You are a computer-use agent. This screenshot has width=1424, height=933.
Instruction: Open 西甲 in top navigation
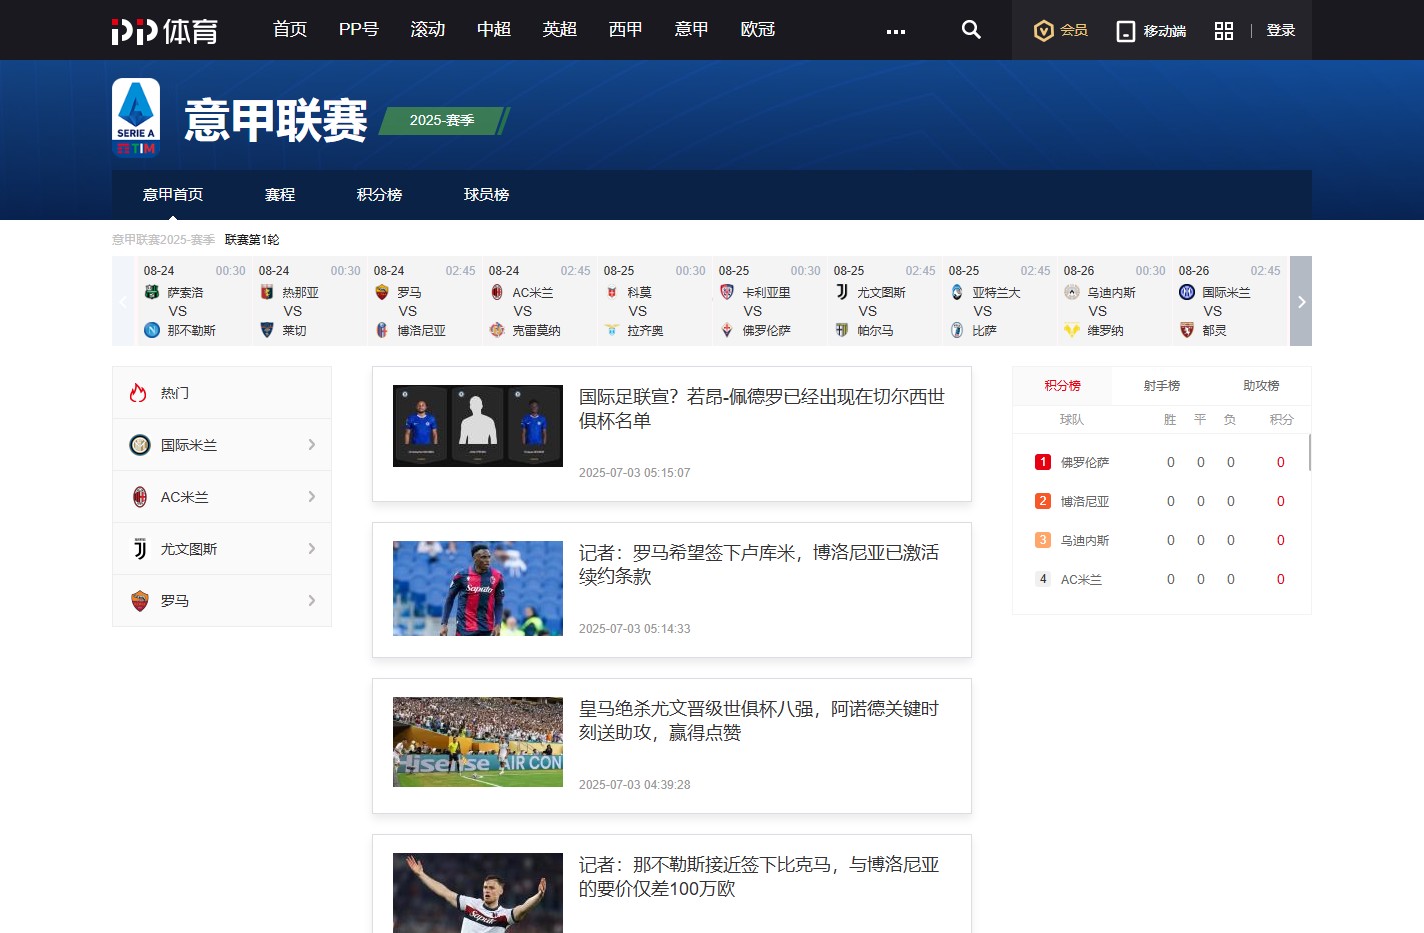click(626, 30)
